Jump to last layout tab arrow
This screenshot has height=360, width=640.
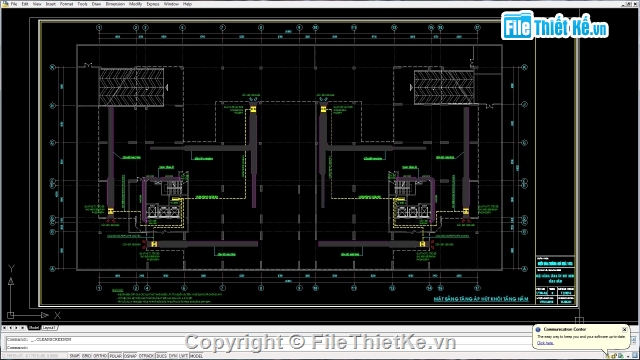pyautogui.click(x=22, y=328)
